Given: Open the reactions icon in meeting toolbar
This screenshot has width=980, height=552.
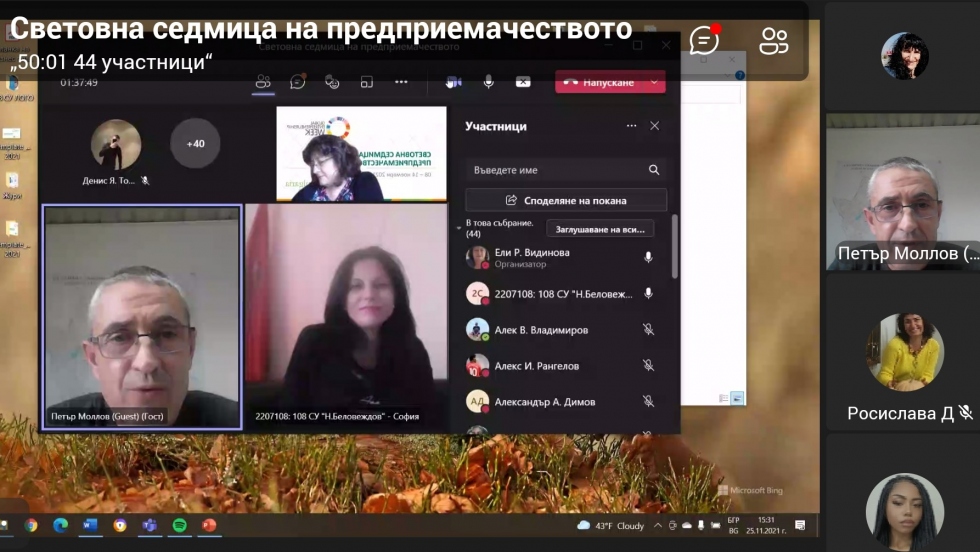Looking at the screenshot, I should pos(332,82).
